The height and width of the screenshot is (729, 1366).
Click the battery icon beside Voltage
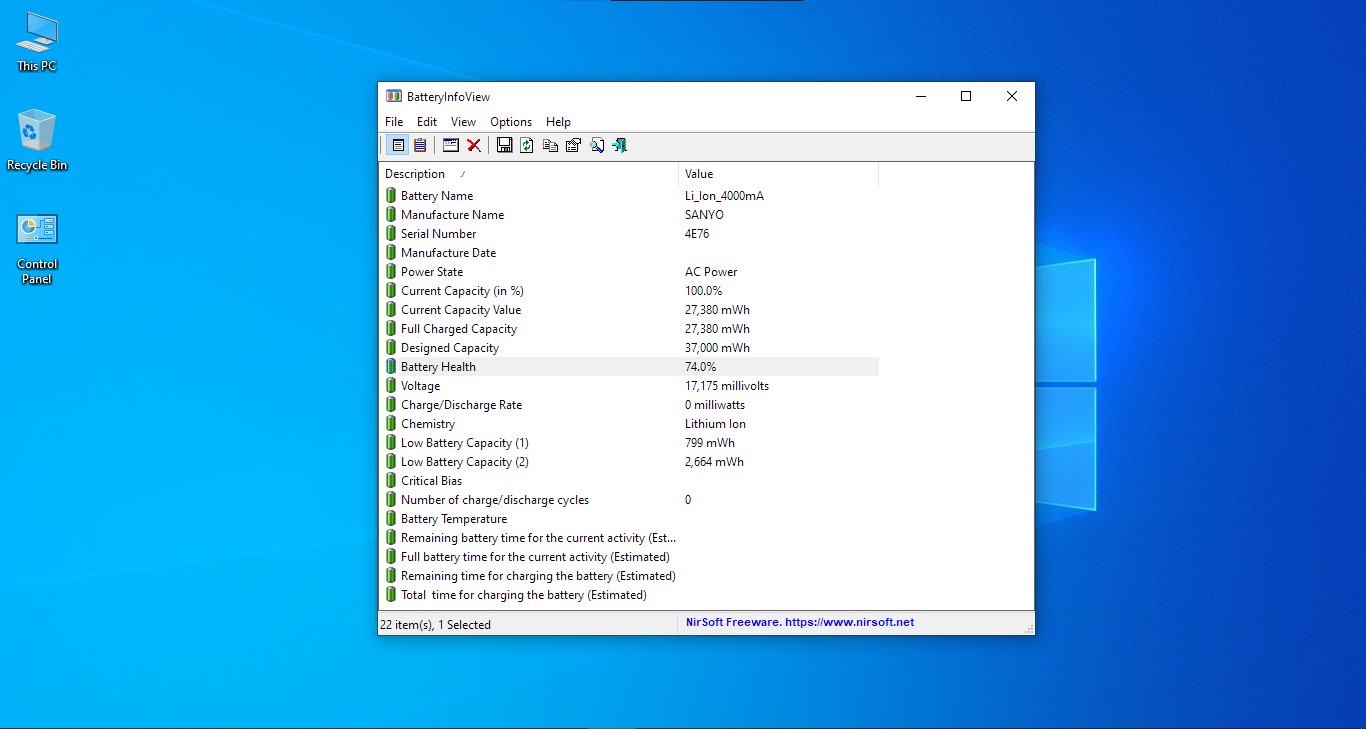[391, 386]
